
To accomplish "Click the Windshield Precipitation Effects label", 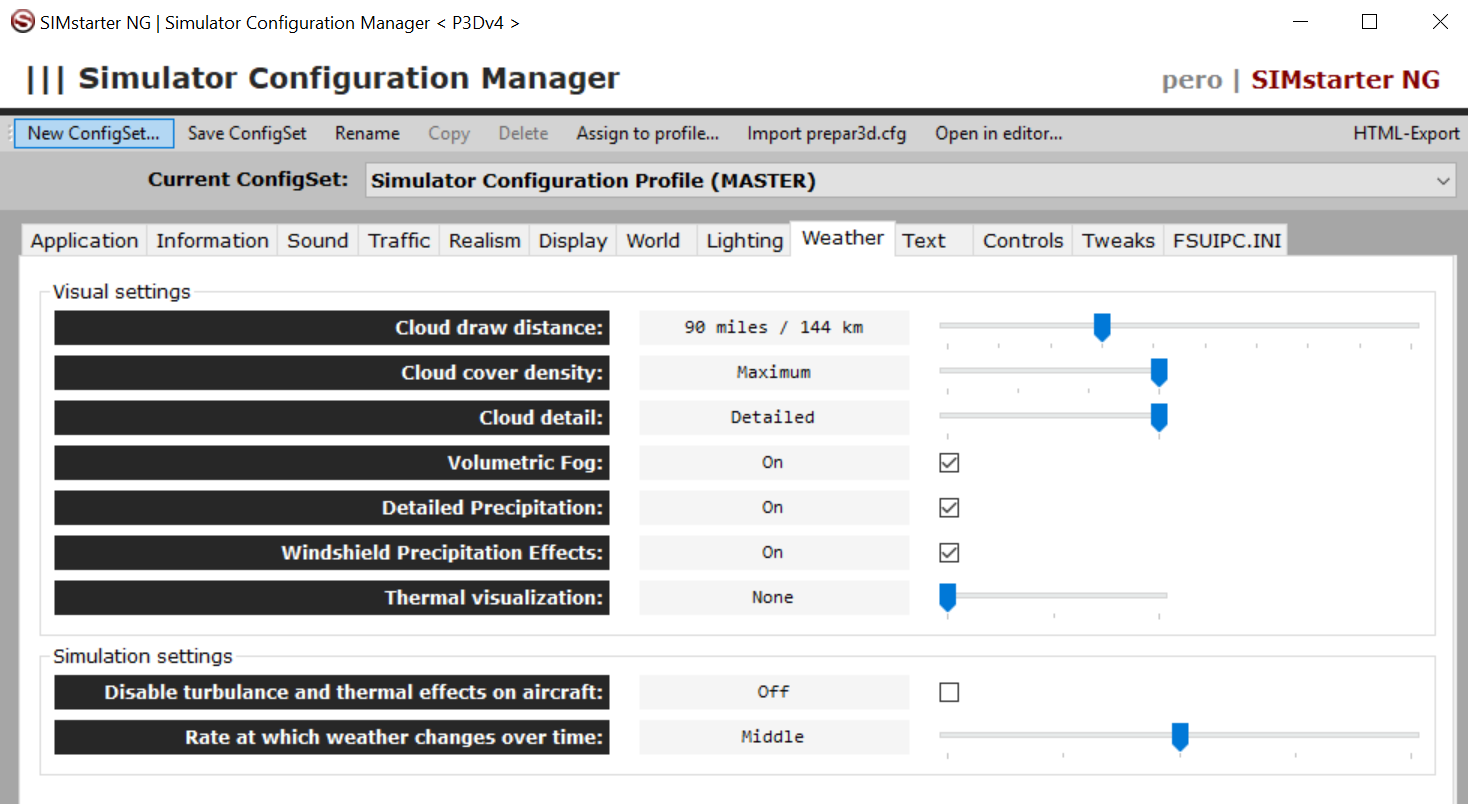I will point(332,552).
